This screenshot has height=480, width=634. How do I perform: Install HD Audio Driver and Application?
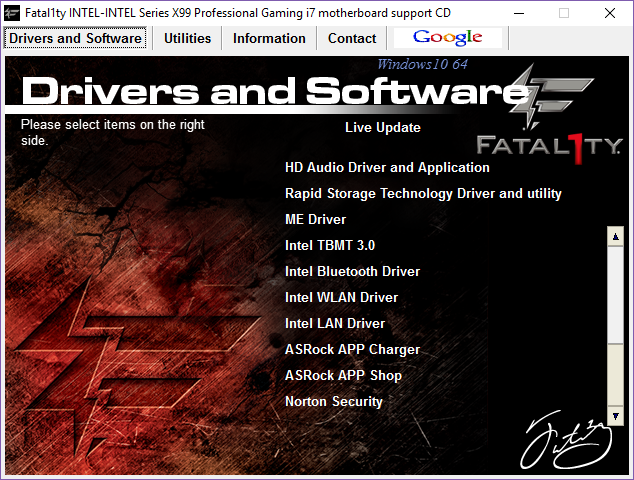point(387,167)
